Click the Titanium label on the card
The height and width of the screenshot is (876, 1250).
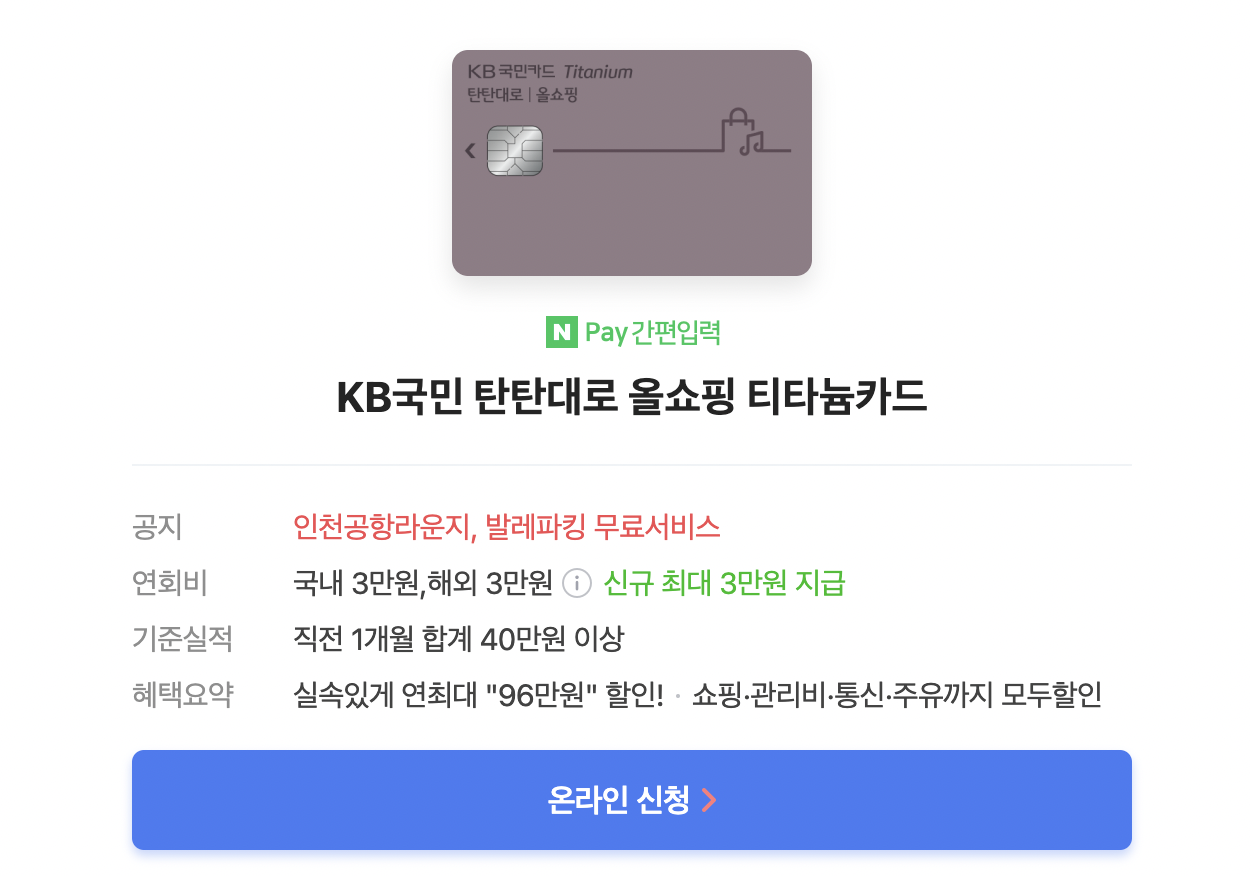(x=598, y=72)
